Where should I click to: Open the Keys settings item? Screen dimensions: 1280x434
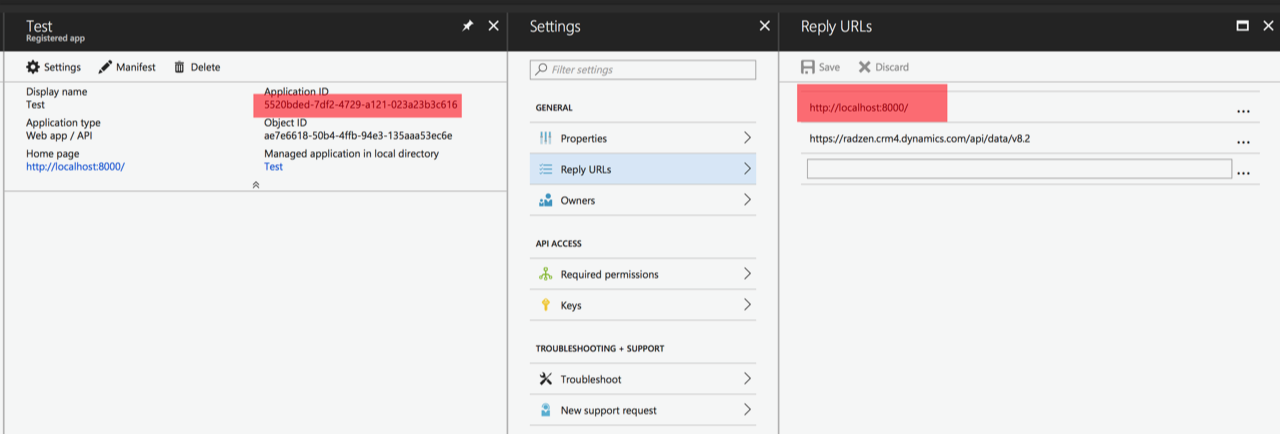(x=643, y=305)
